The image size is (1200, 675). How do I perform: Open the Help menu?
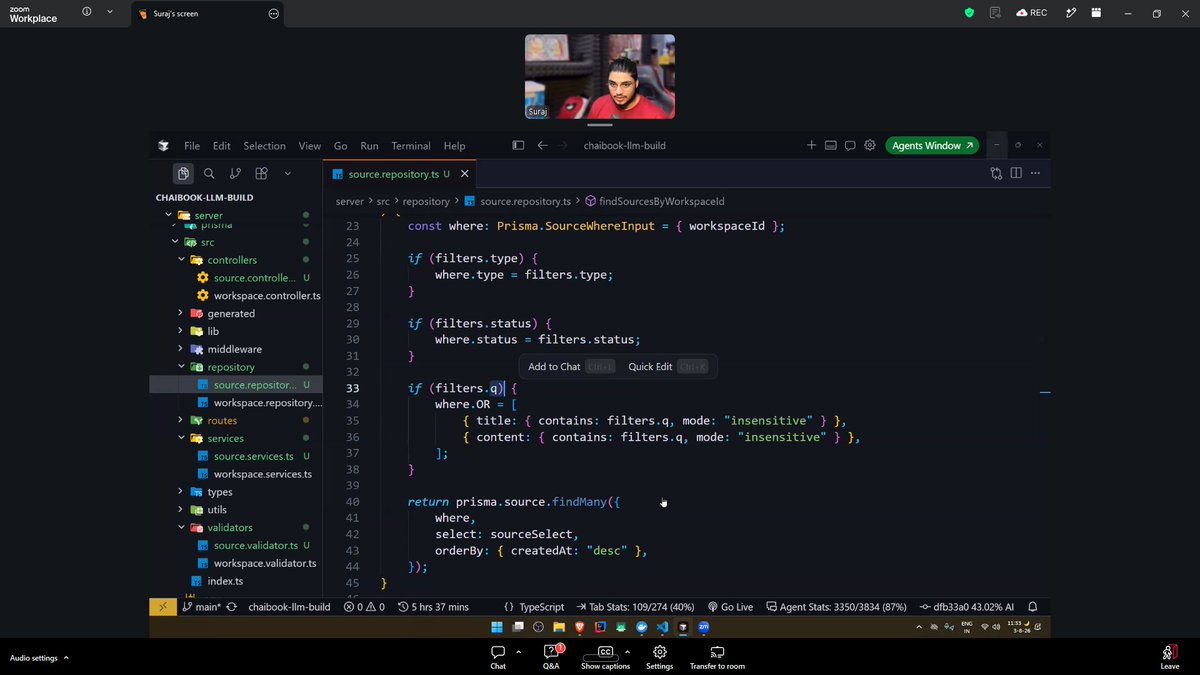454,145
